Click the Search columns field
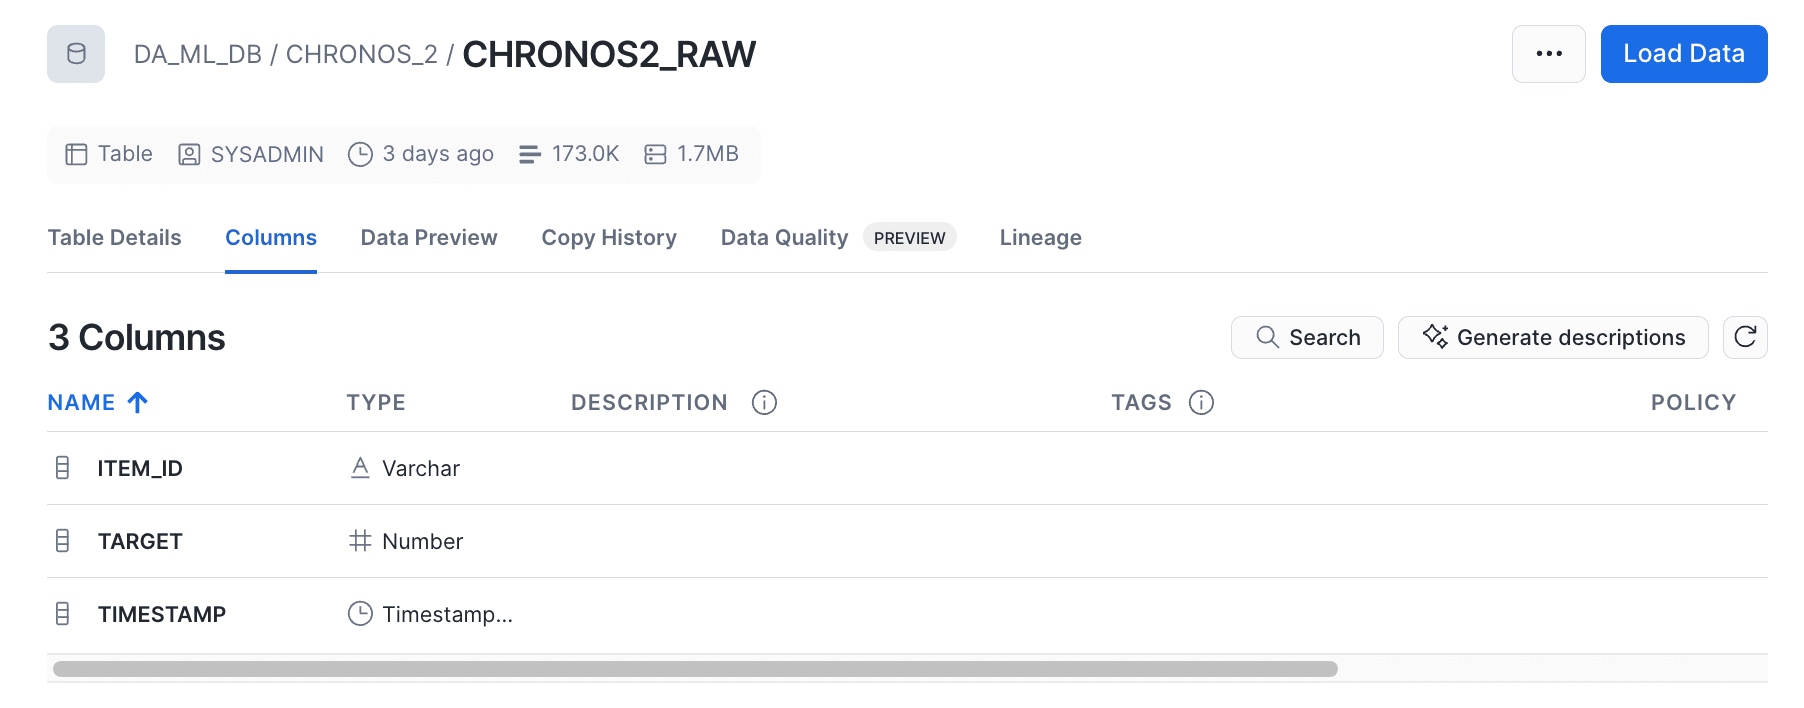 click(x=1307, y=337)
